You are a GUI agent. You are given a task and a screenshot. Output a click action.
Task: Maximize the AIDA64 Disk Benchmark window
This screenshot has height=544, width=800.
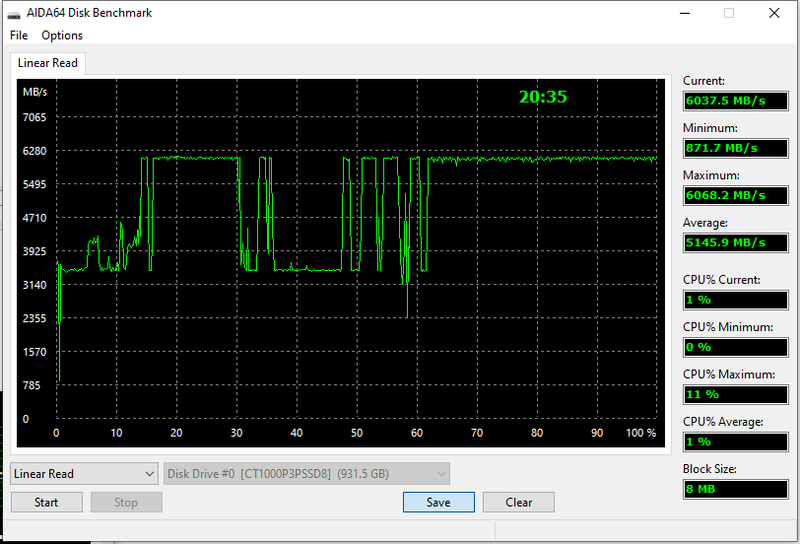pyautogui.click(x=729, y=13)
